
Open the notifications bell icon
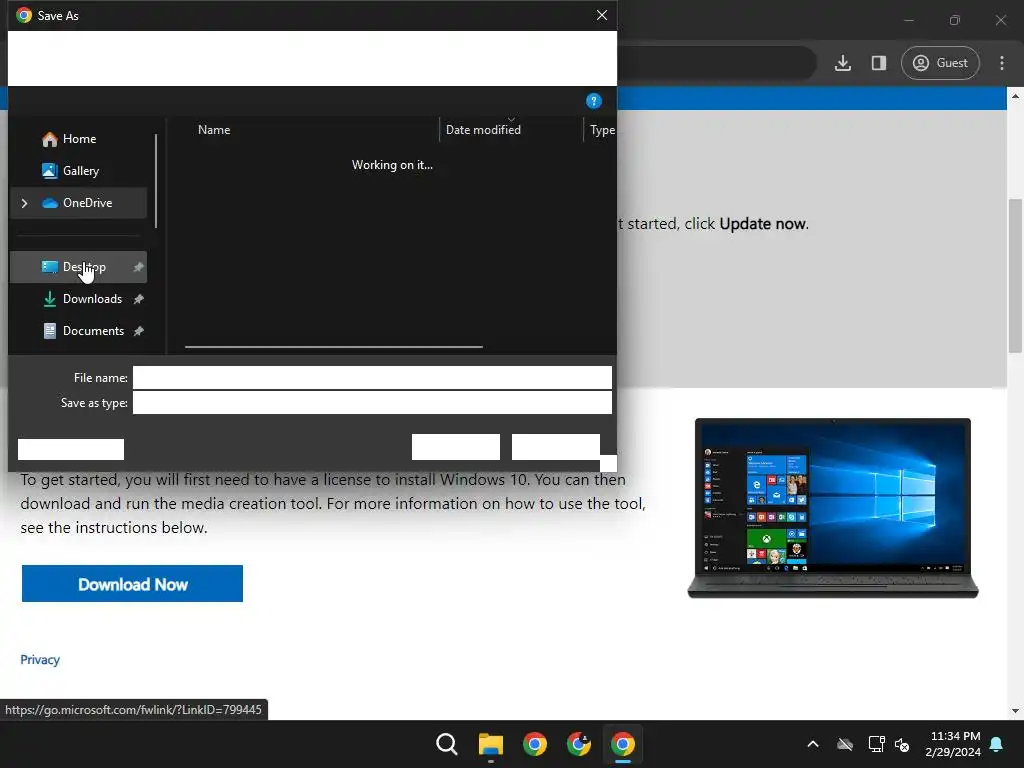pyautogui.click(x=997, y=744)
